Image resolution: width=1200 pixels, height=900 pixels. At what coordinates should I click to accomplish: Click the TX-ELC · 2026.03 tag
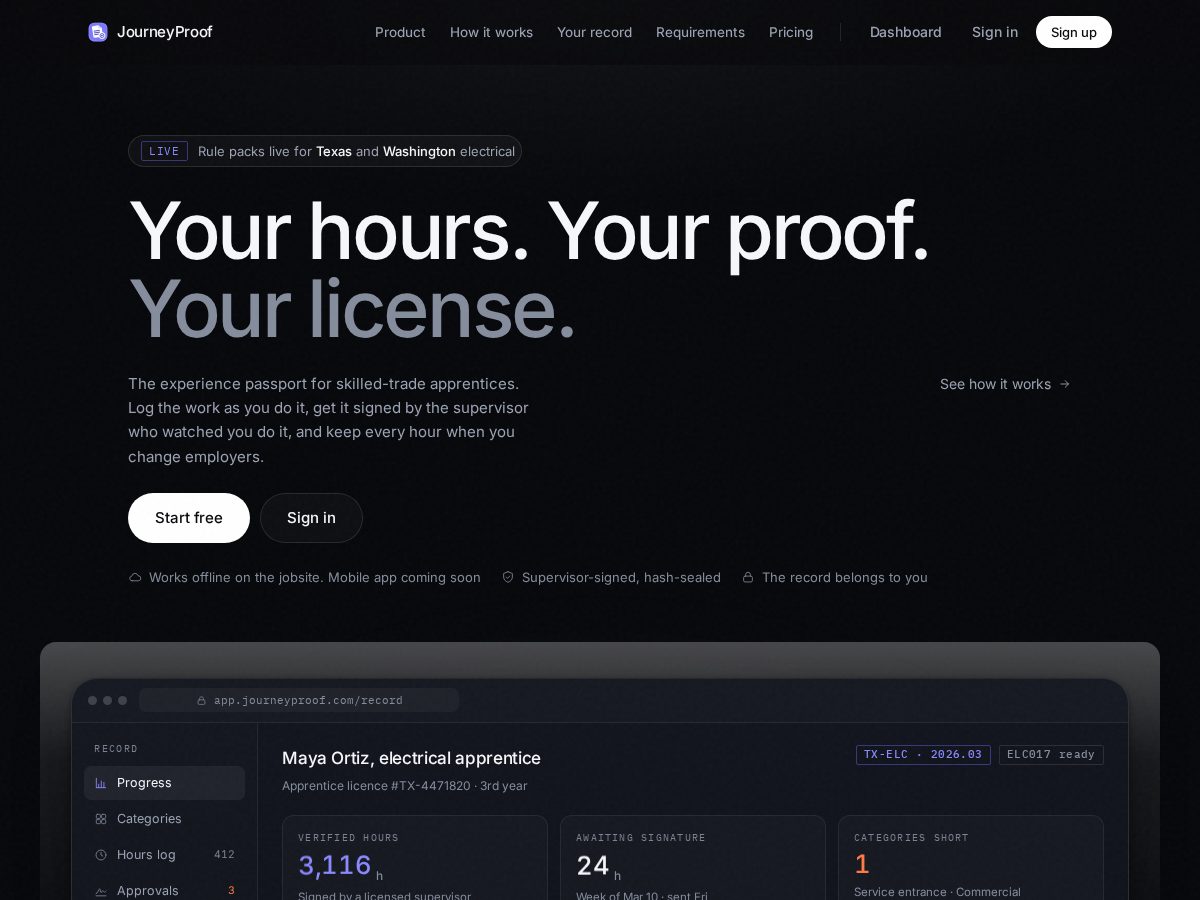[x=923, y=755]
